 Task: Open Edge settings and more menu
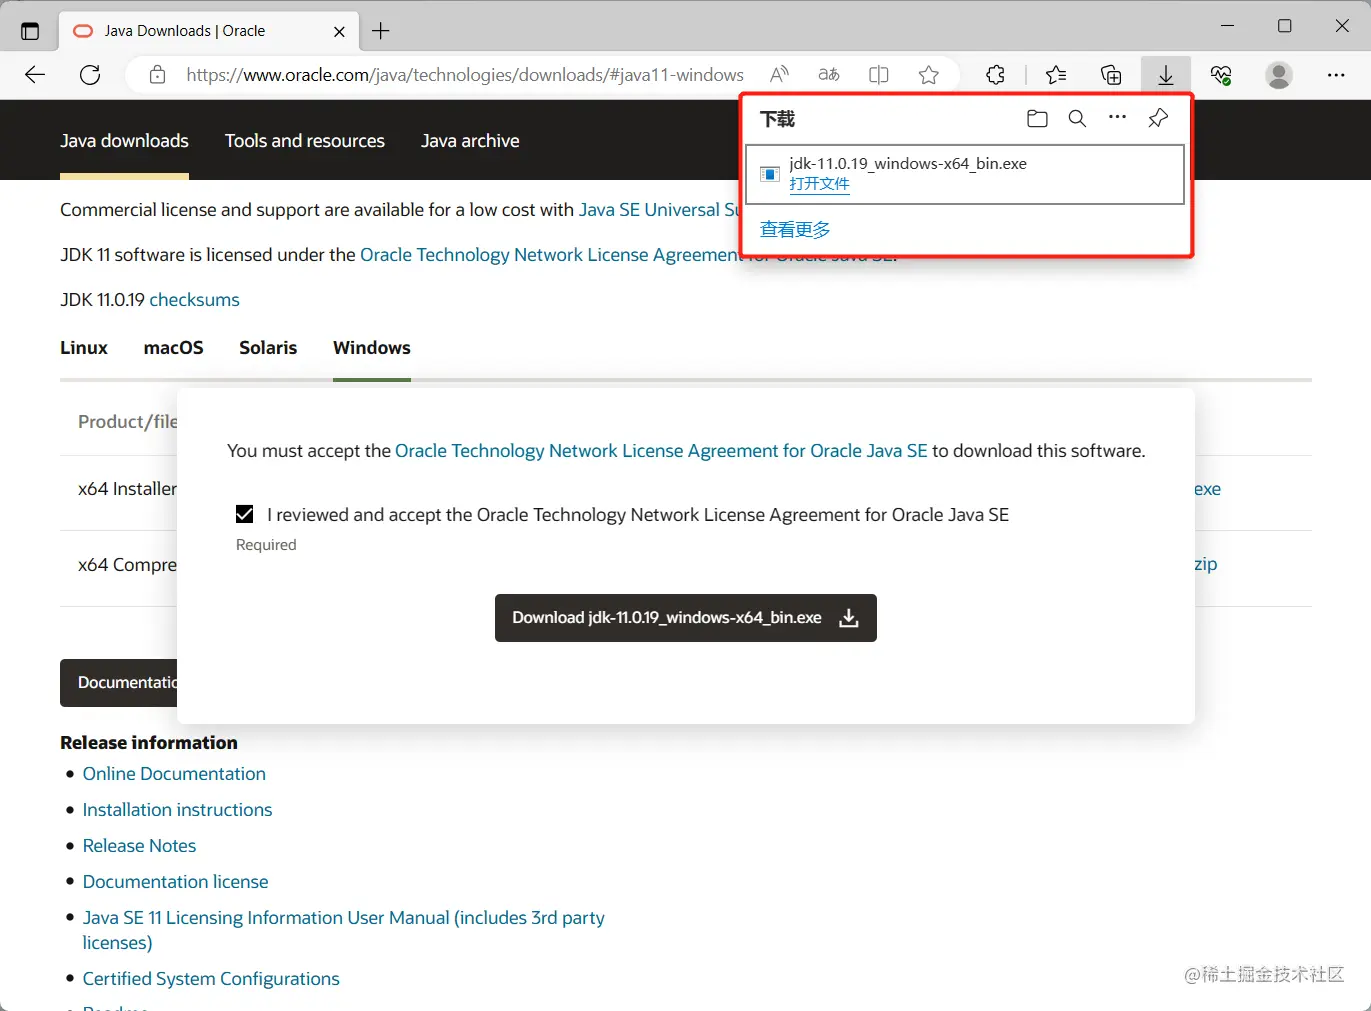pos(1336,75)
